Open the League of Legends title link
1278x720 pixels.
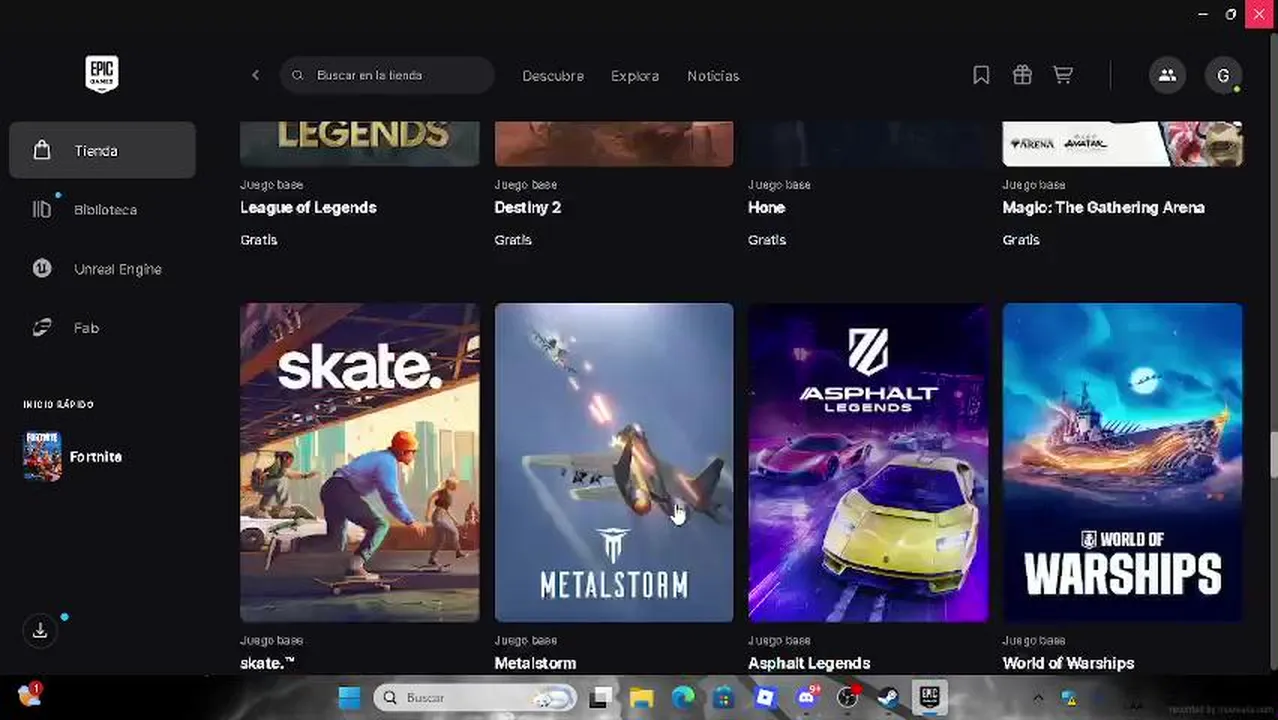308,207
